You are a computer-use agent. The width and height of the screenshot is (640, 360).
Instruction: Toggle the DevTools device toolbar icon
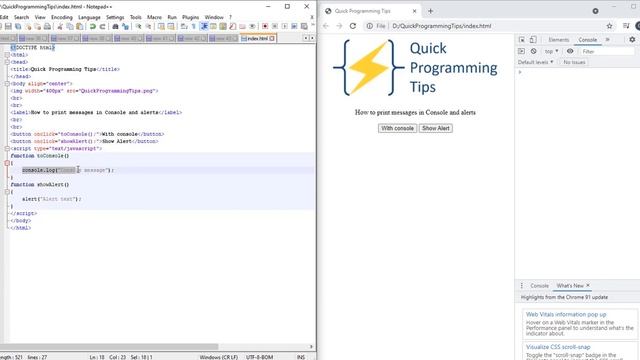pos(533,40)
